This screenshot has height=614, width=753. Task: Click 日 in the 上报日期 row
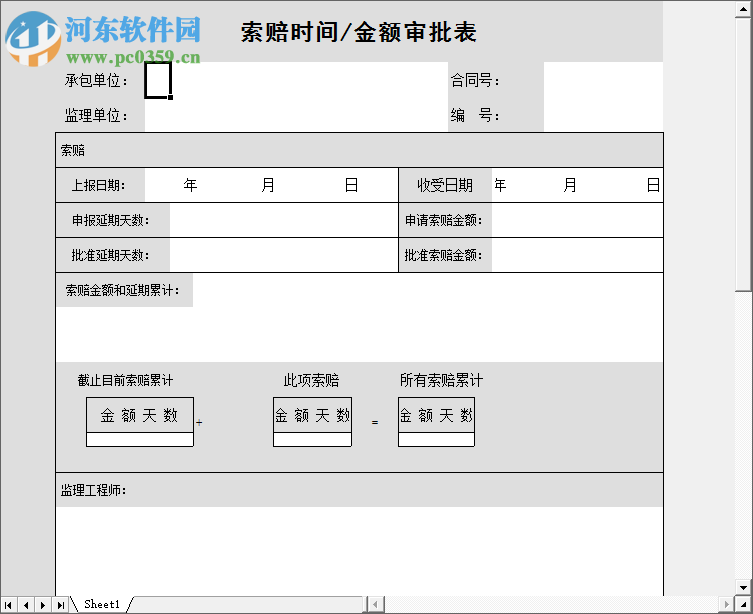point(351,185)
